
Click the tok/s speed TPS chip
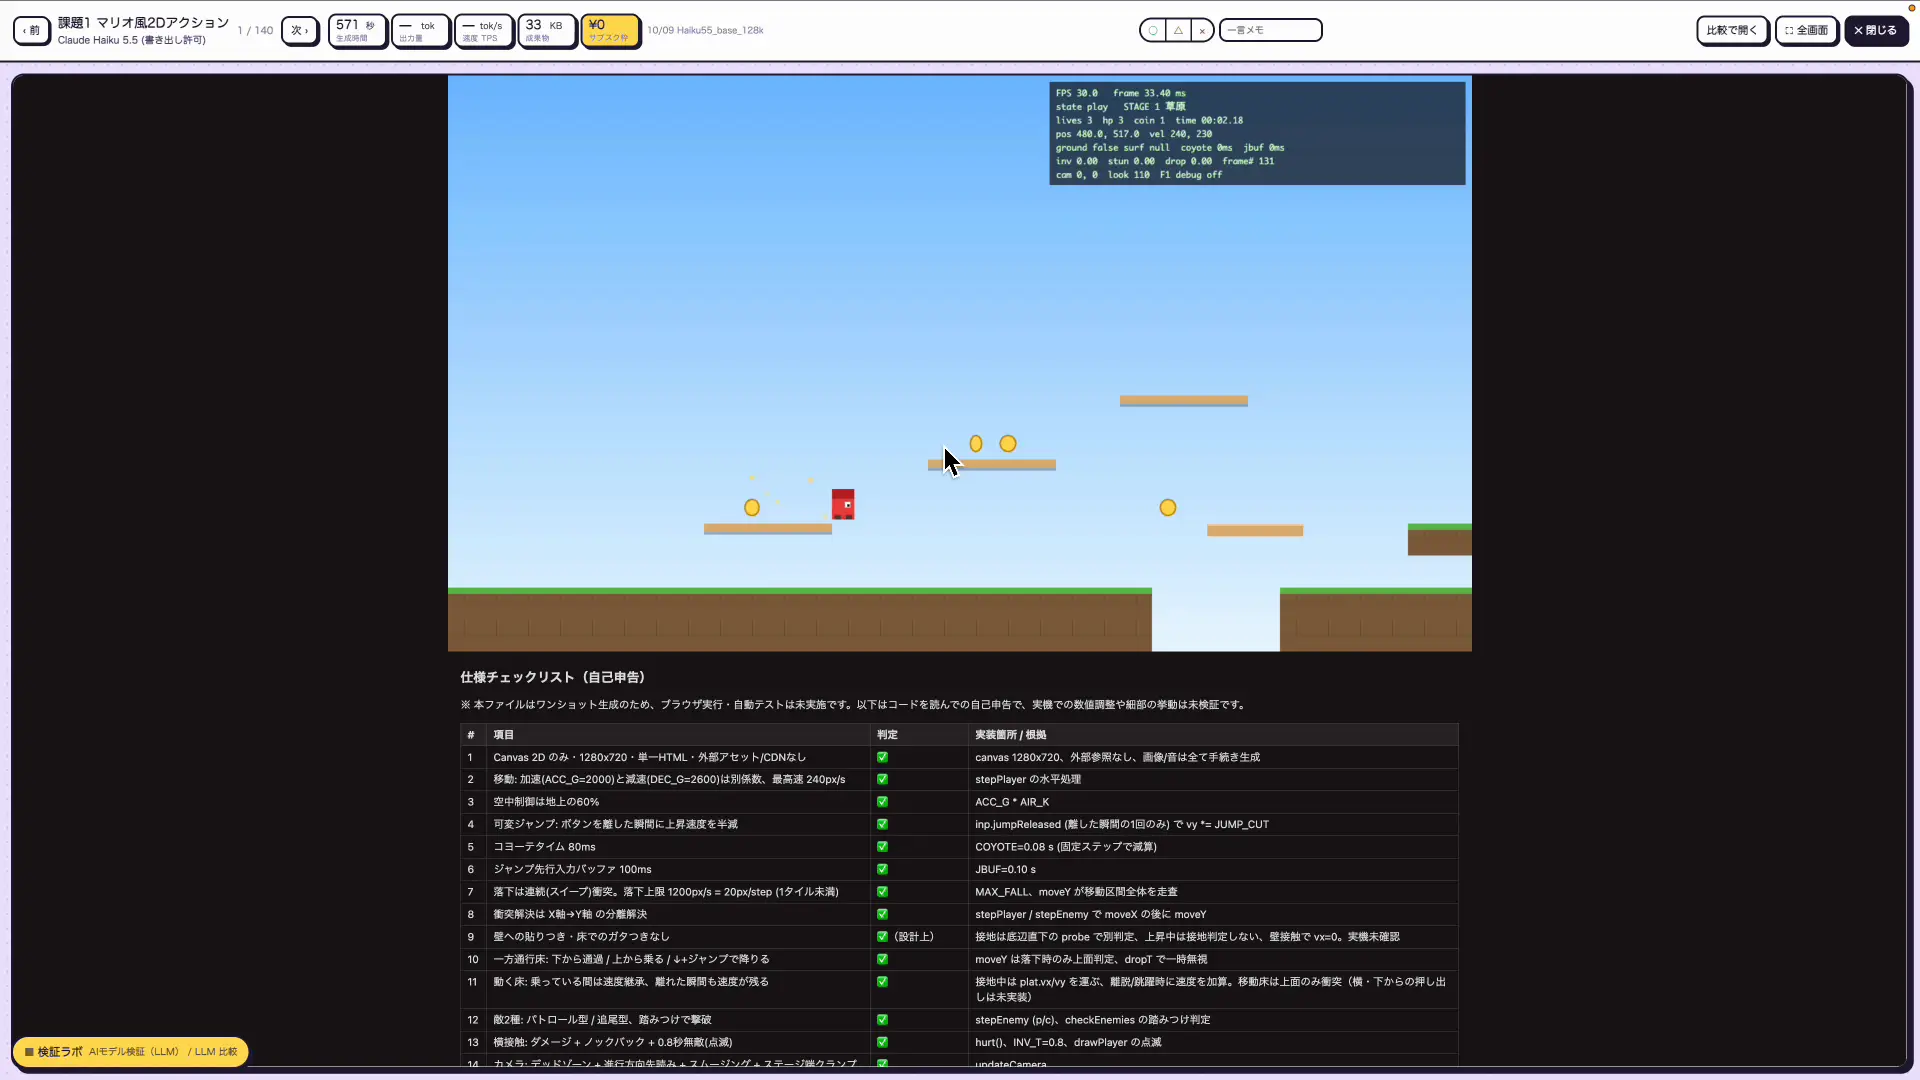(x=484, y=30)
